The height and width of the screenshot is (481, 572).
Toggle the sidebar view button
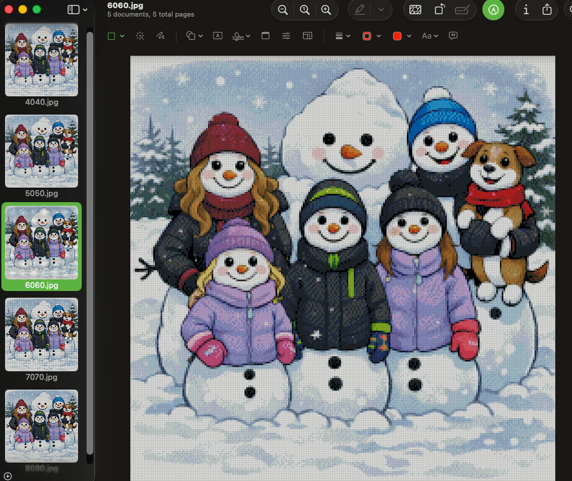click(x=73, y=10)
